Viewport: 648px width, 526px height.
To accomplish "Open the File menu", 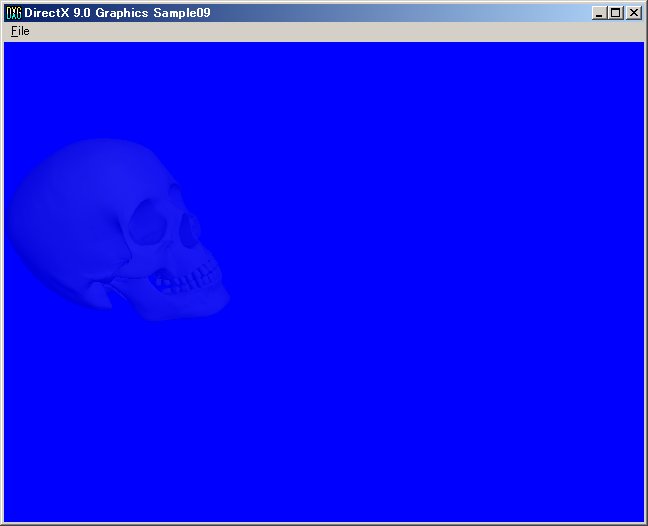I will click(x=20, y=31).
